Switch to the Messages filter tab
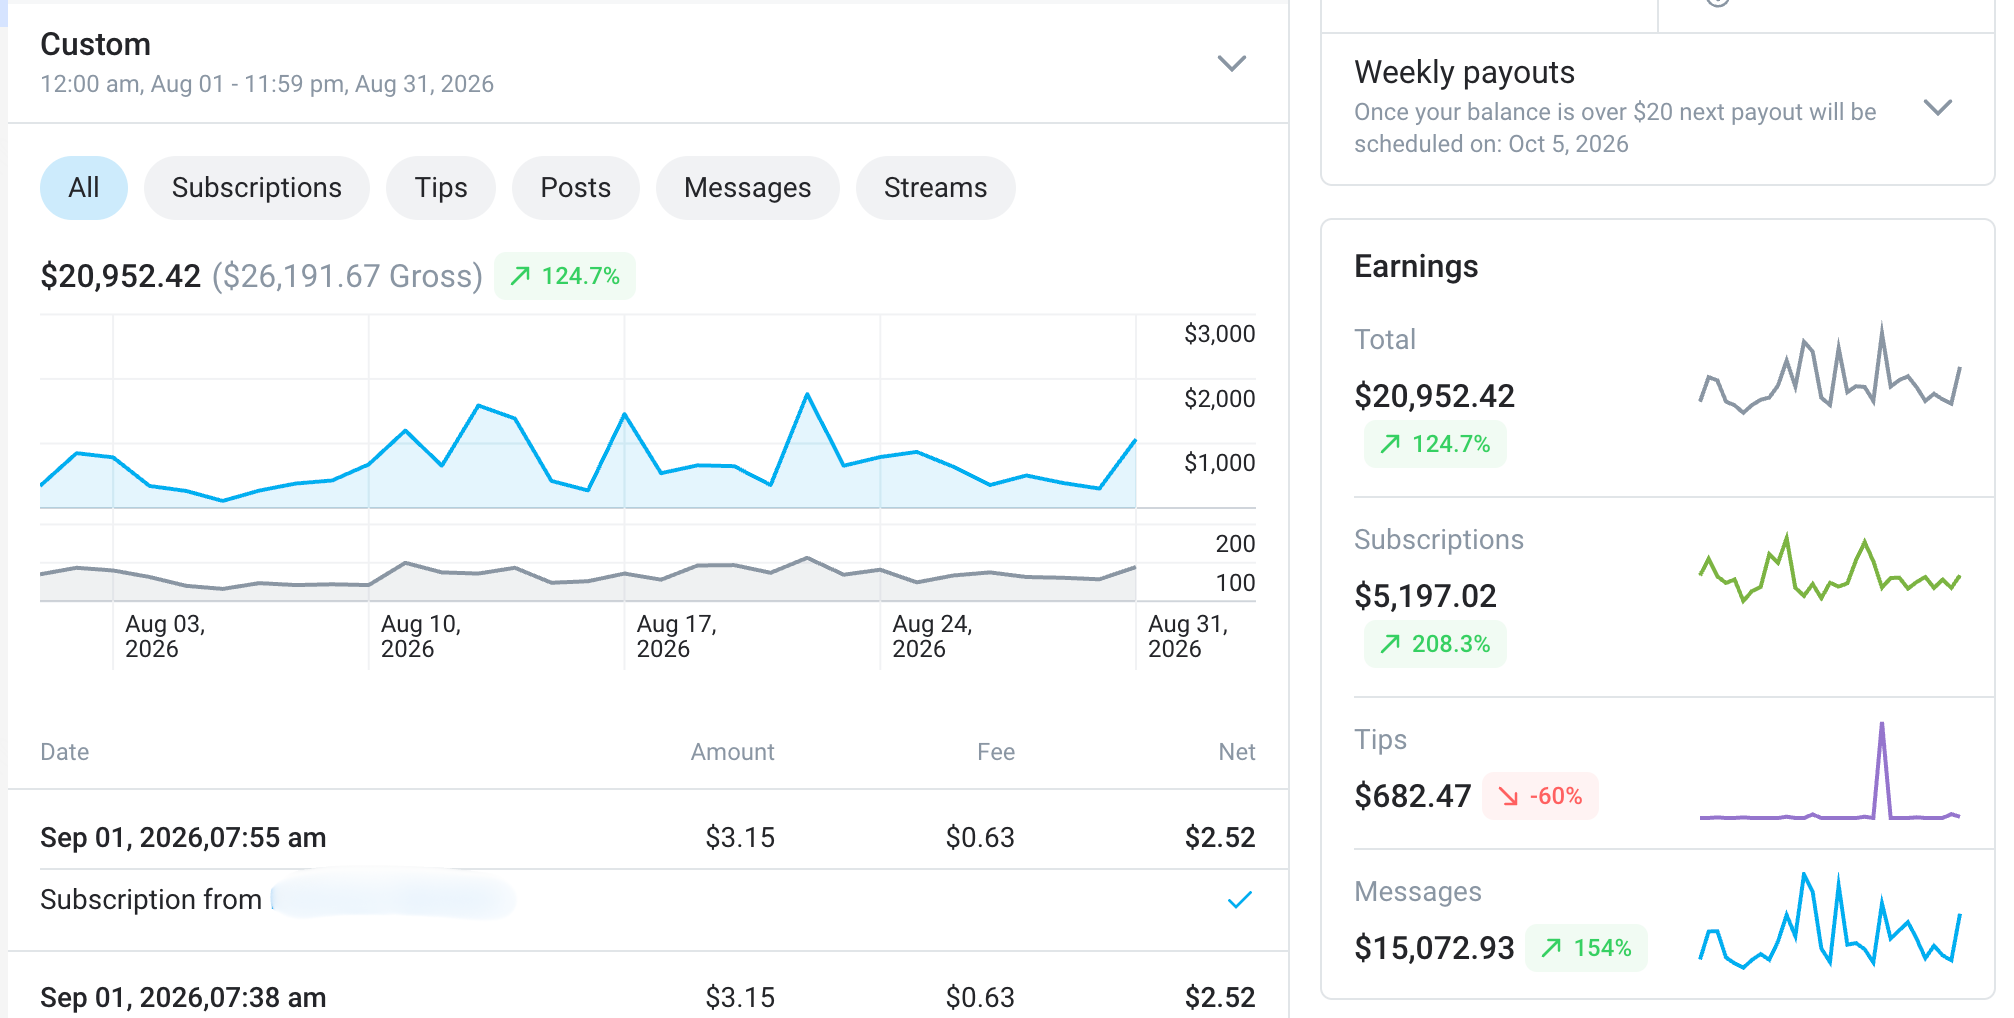 pyautogui.click(x=748, y=188)
